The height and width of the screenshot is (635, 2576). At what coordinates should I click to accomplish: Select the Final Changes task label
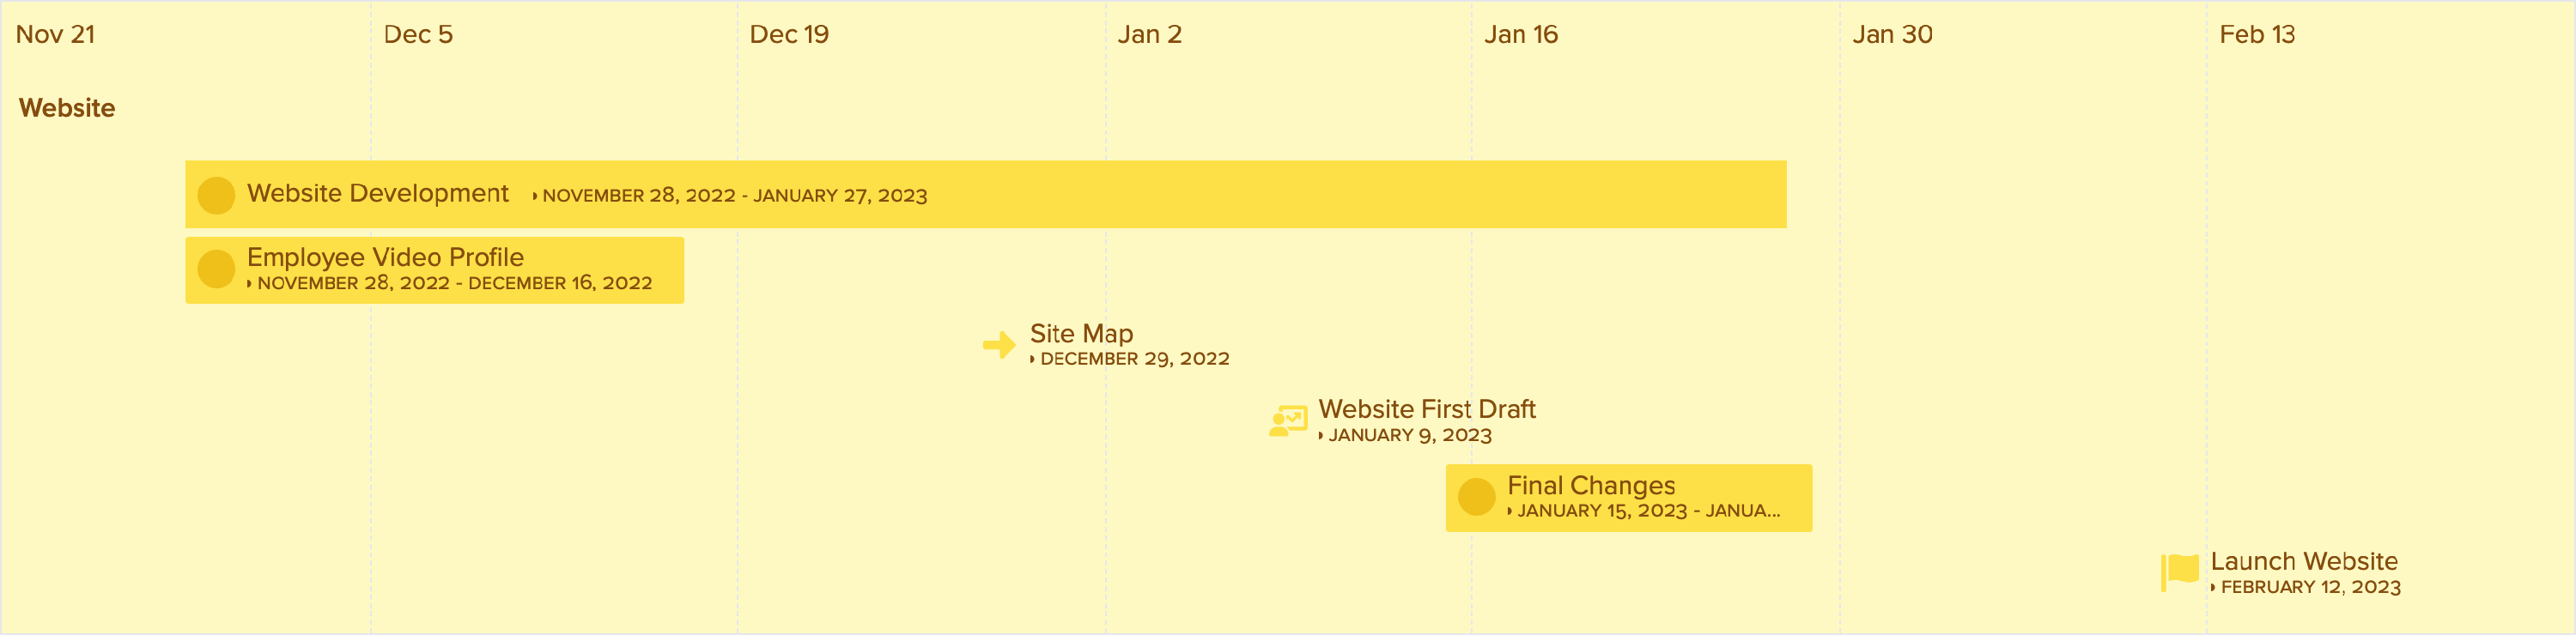pyautogui.click(x=1591, y=485)
